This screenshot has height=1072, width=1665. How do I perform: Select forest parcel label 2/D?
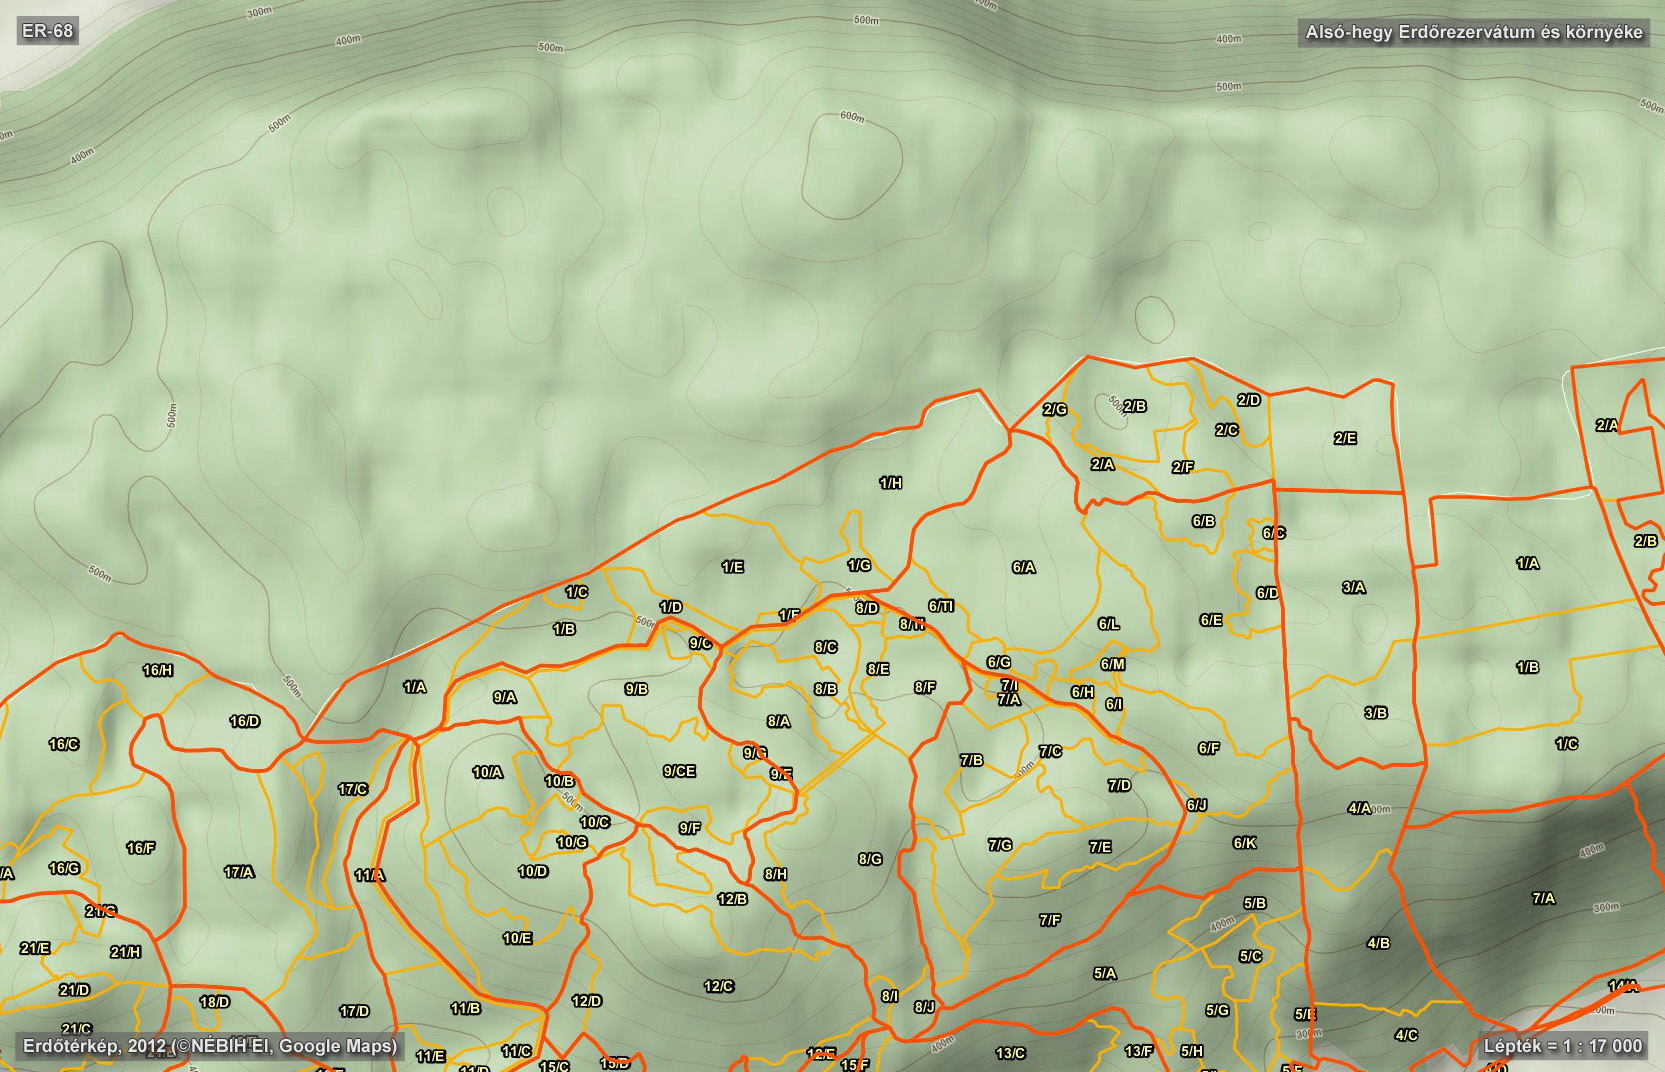point(1249,400)
